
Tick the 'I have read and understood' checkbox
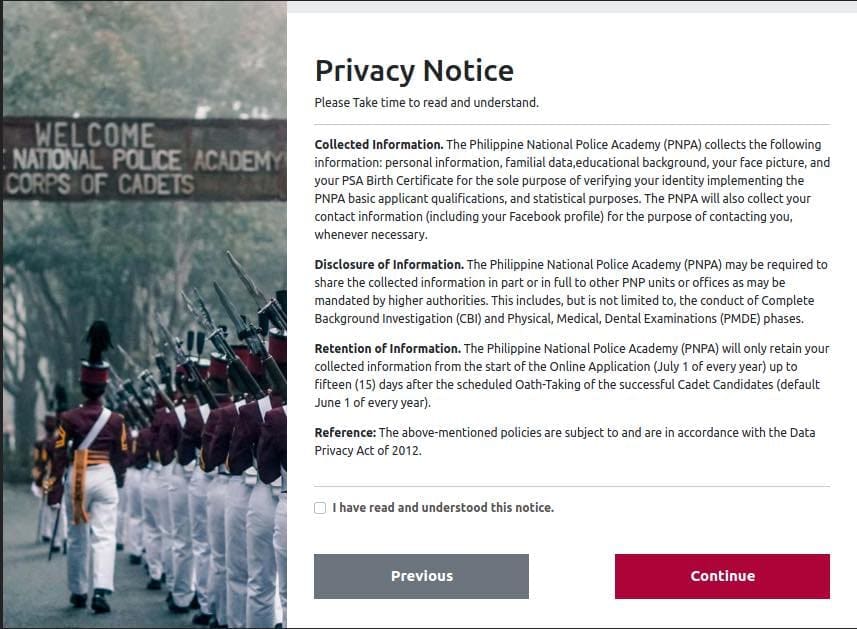(x=320, y=508)
